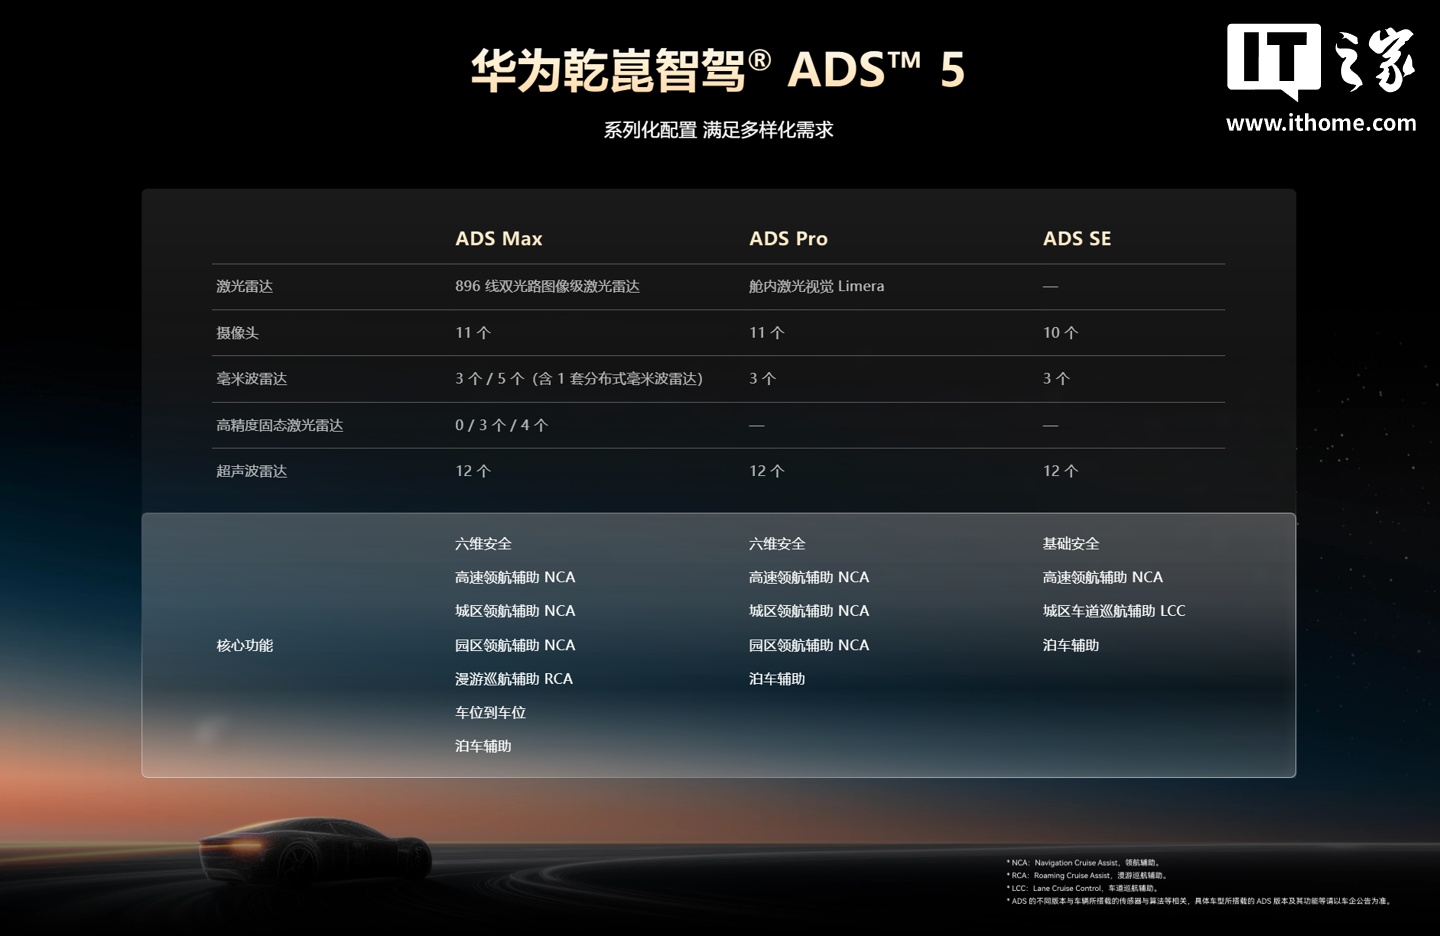
Task: Click "12 个" ultrasonic radar under ADS Max
Action: pyautogui.click(x=473, y=471)
